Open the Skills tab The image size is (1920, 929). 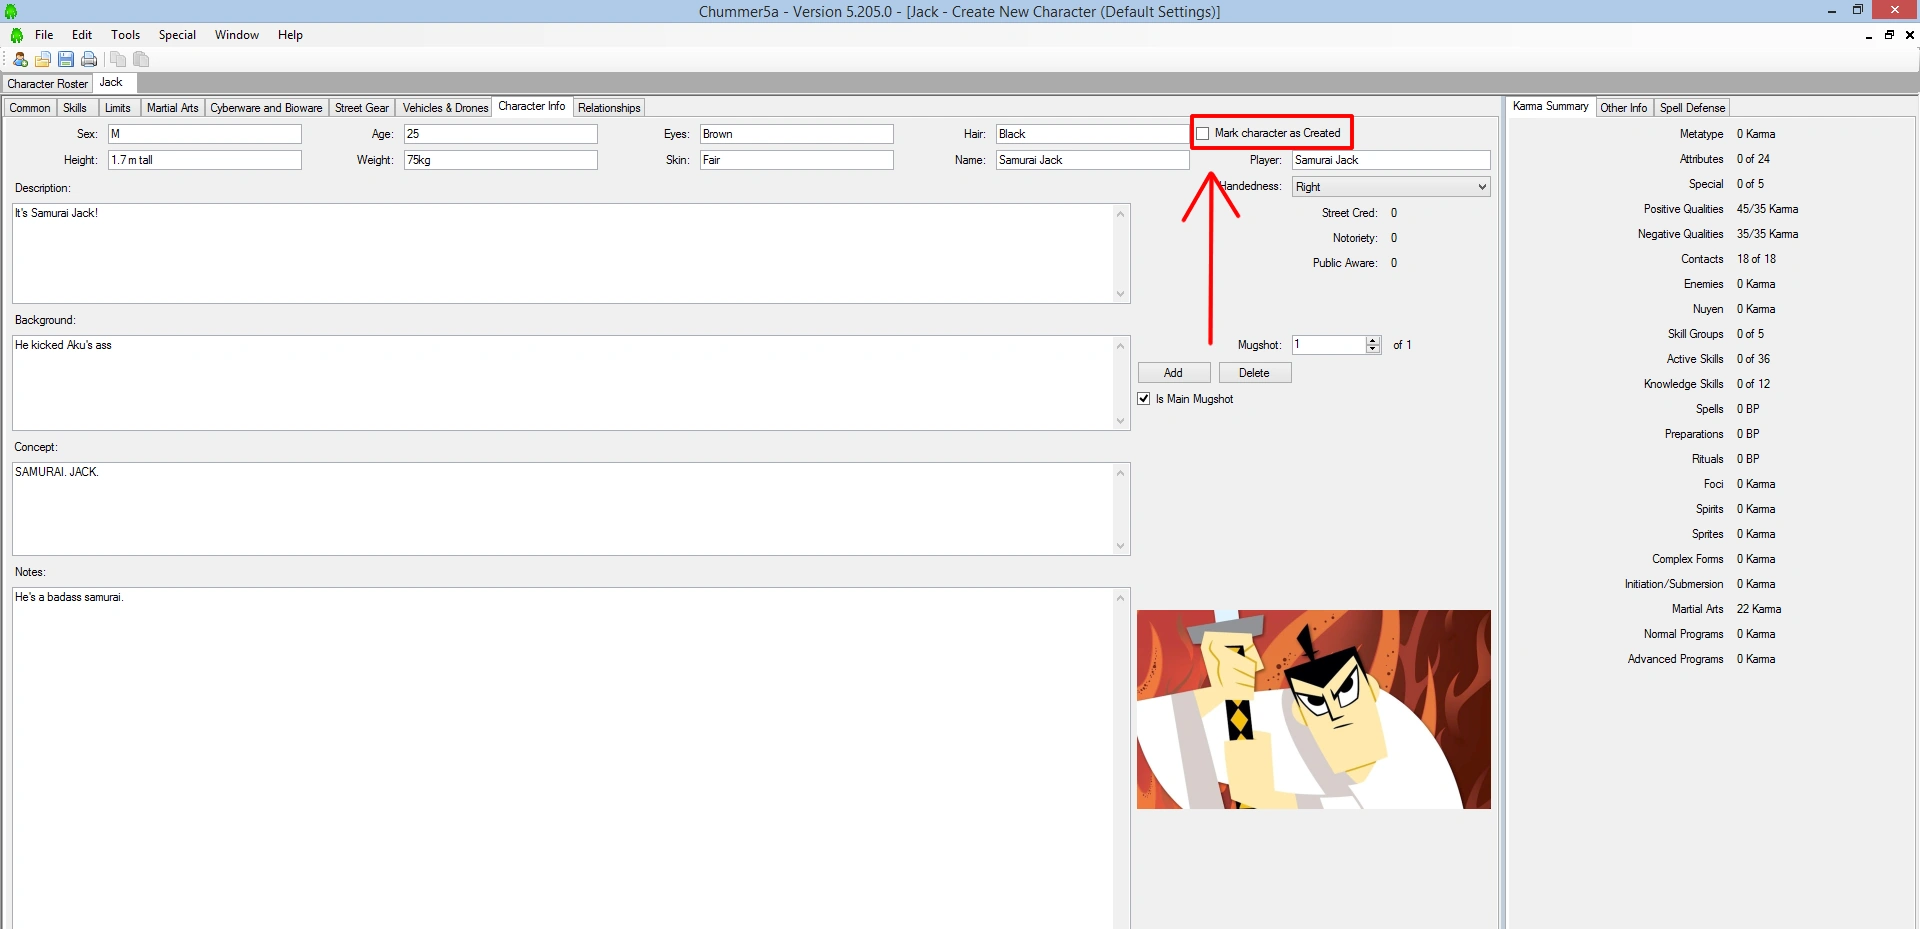tap(75, 108)
